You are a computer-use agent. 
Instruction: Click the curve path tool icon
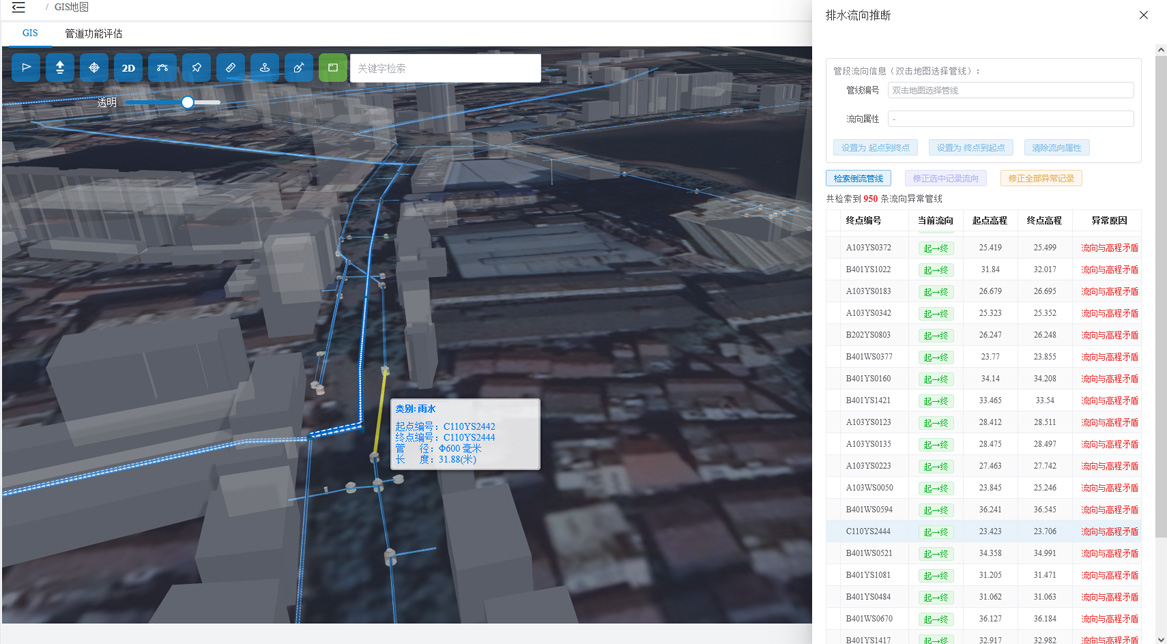coord(162,68)
